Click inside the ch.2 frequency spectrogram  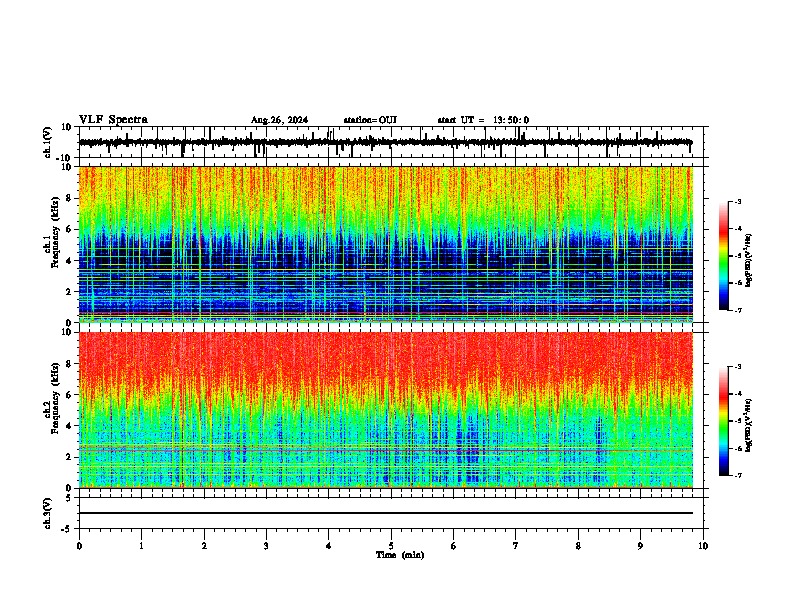coord(386,410)
